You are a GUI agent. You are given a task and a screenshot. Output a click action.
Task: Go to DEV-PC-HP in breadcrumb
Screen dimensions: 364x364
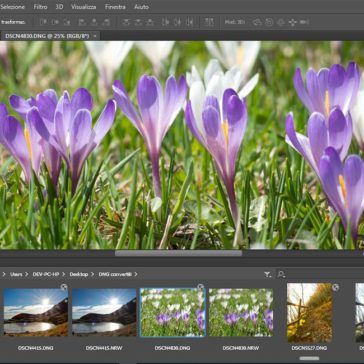[x=45, y=274]
